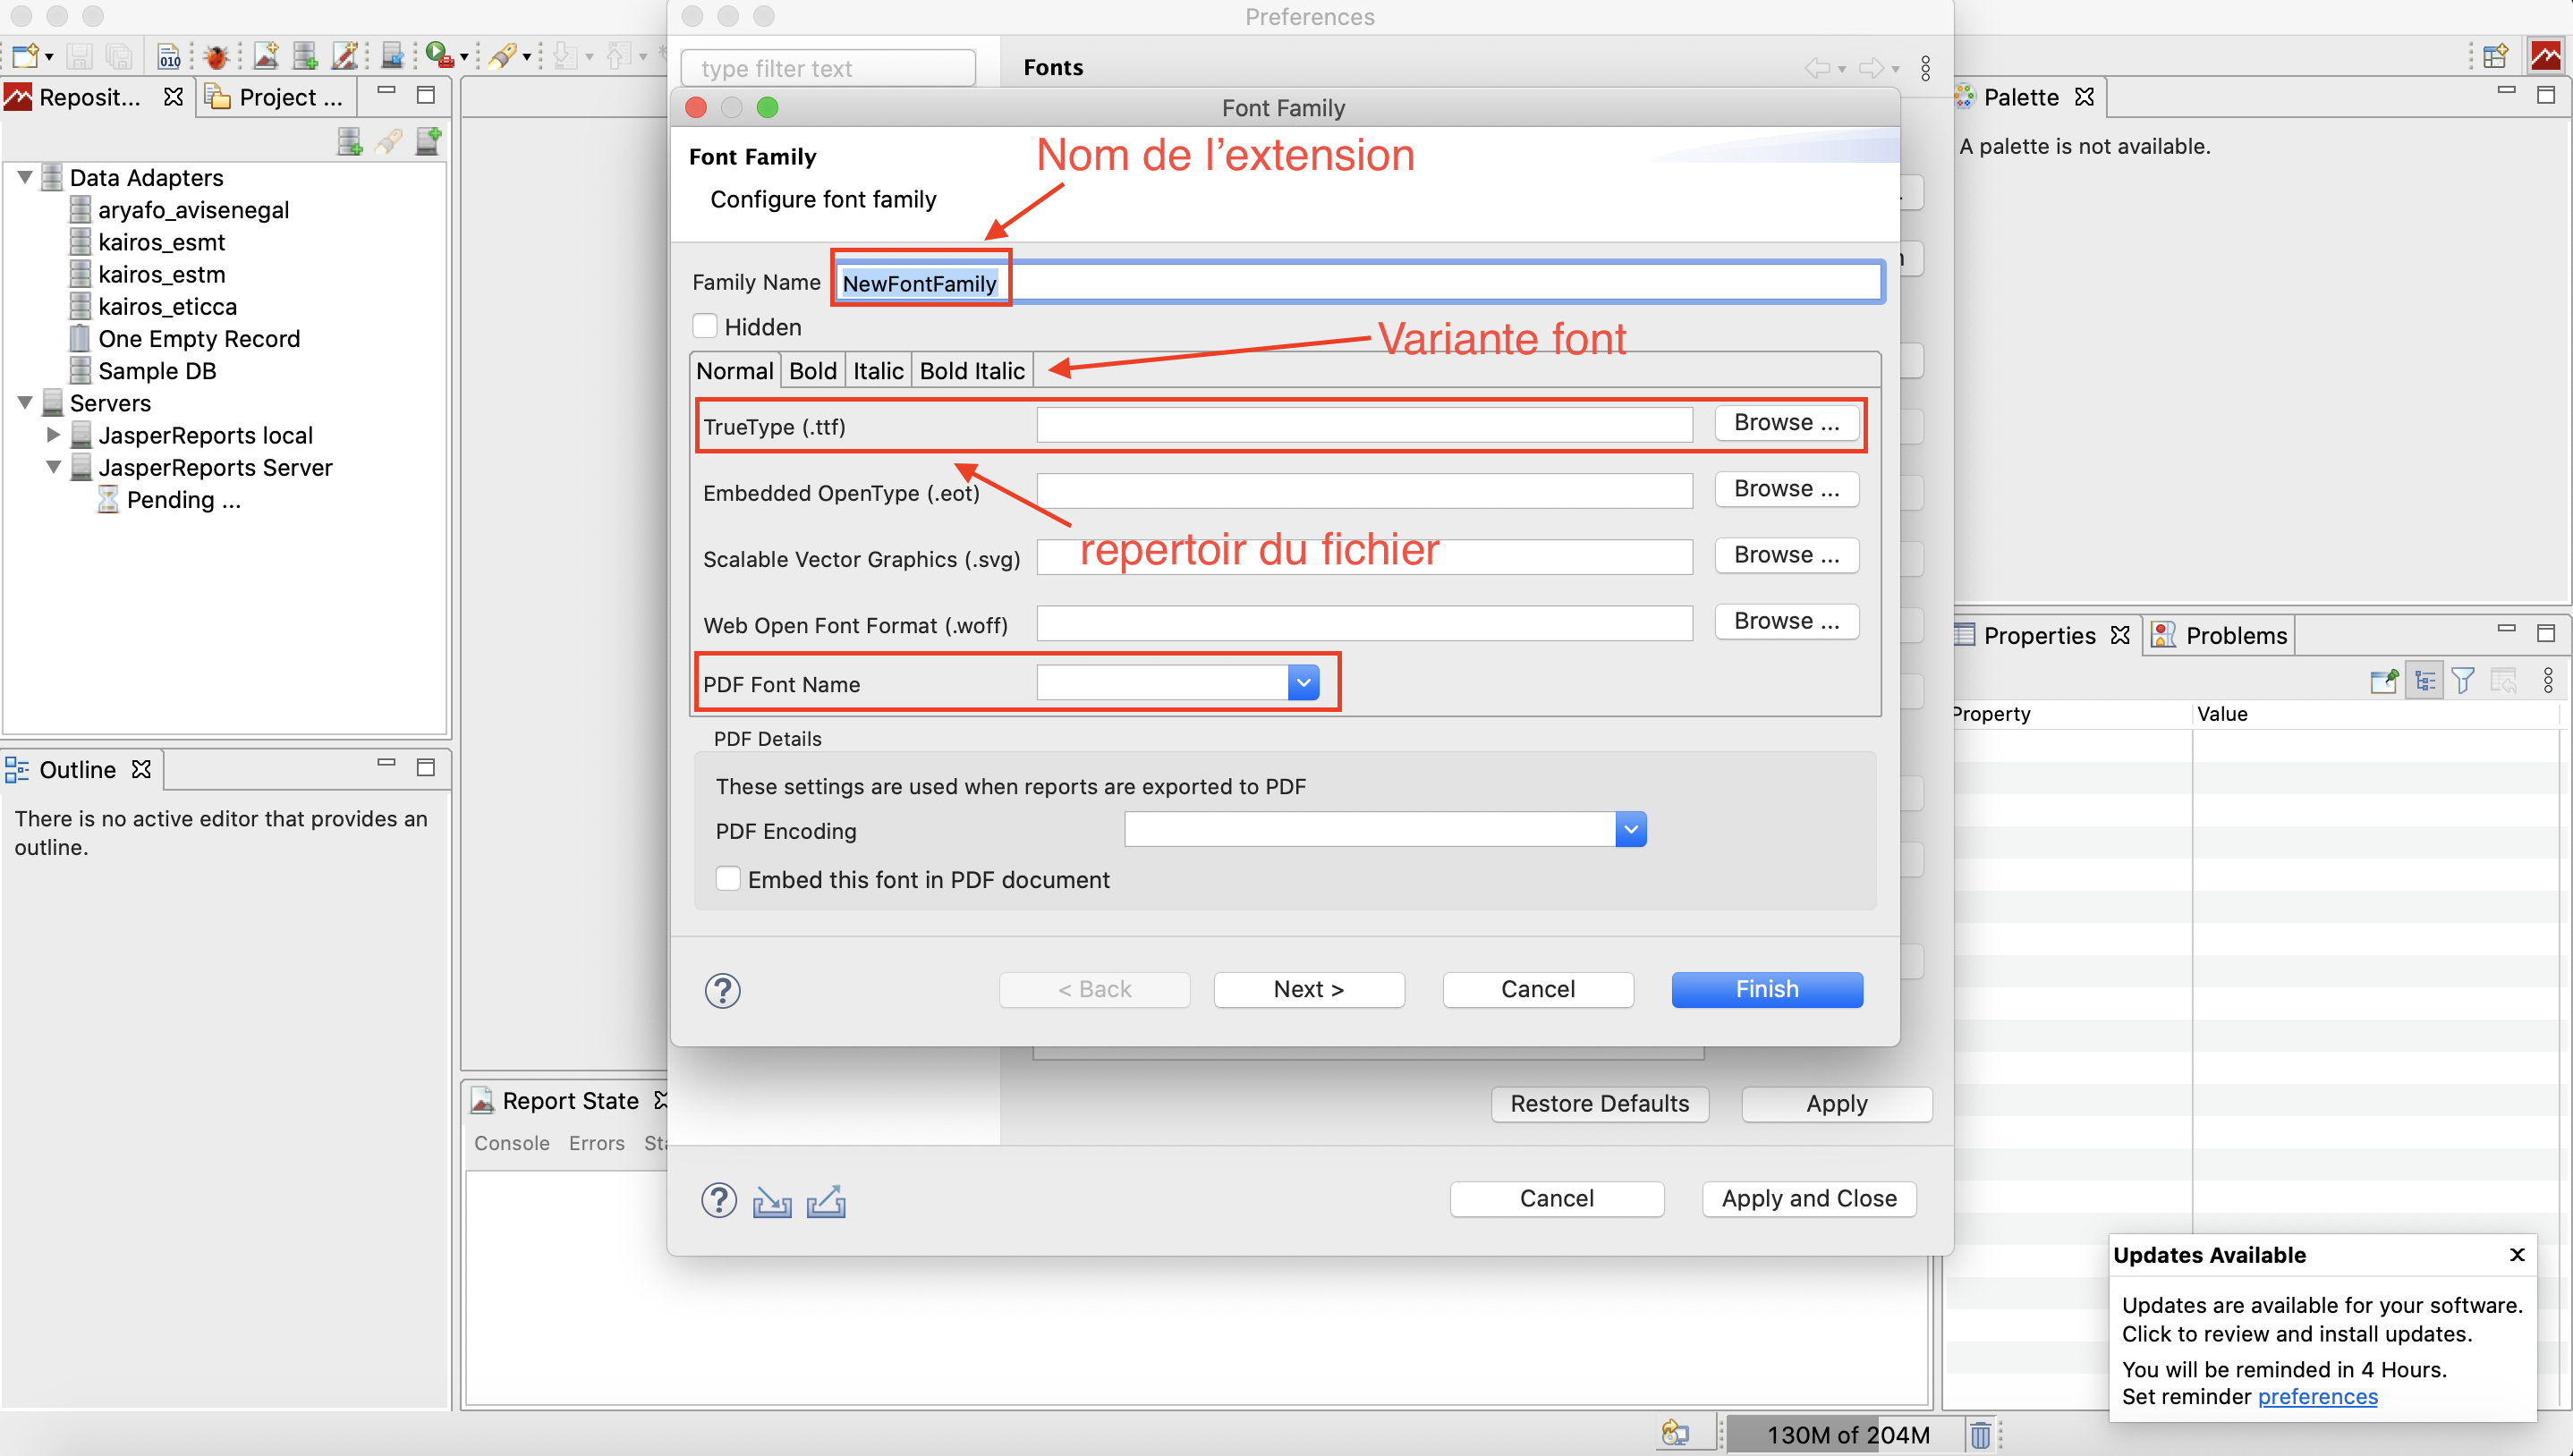Switch to the Bold Italic font tab

click(971, 371)
